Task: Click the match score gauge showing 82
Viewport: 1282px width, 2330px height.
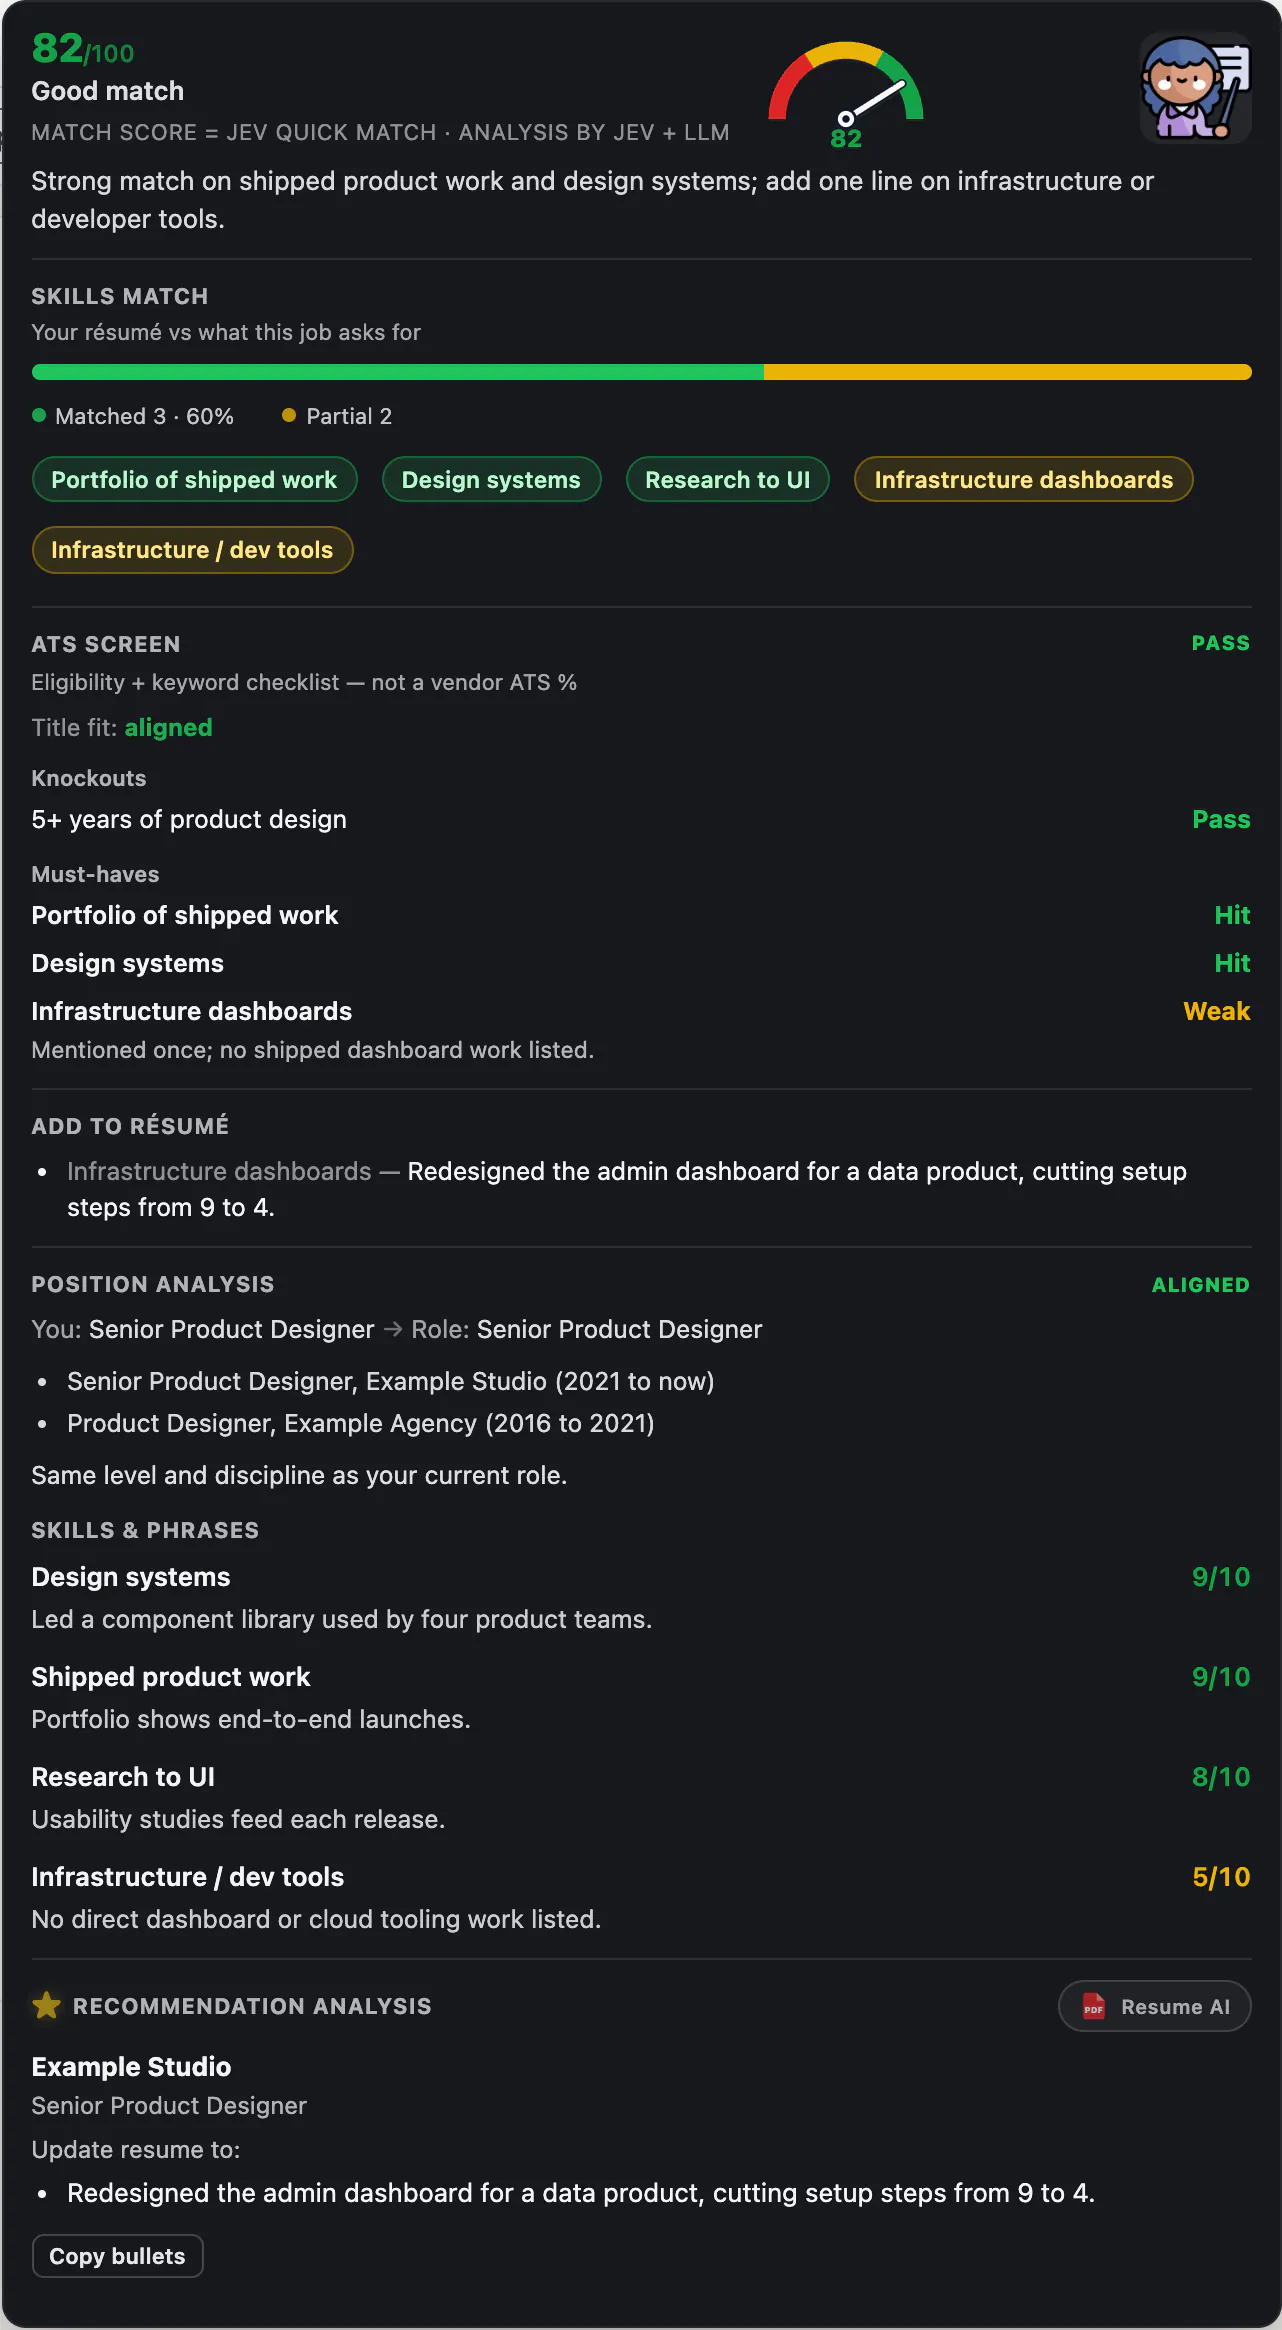Action: (x=846, y=95)
